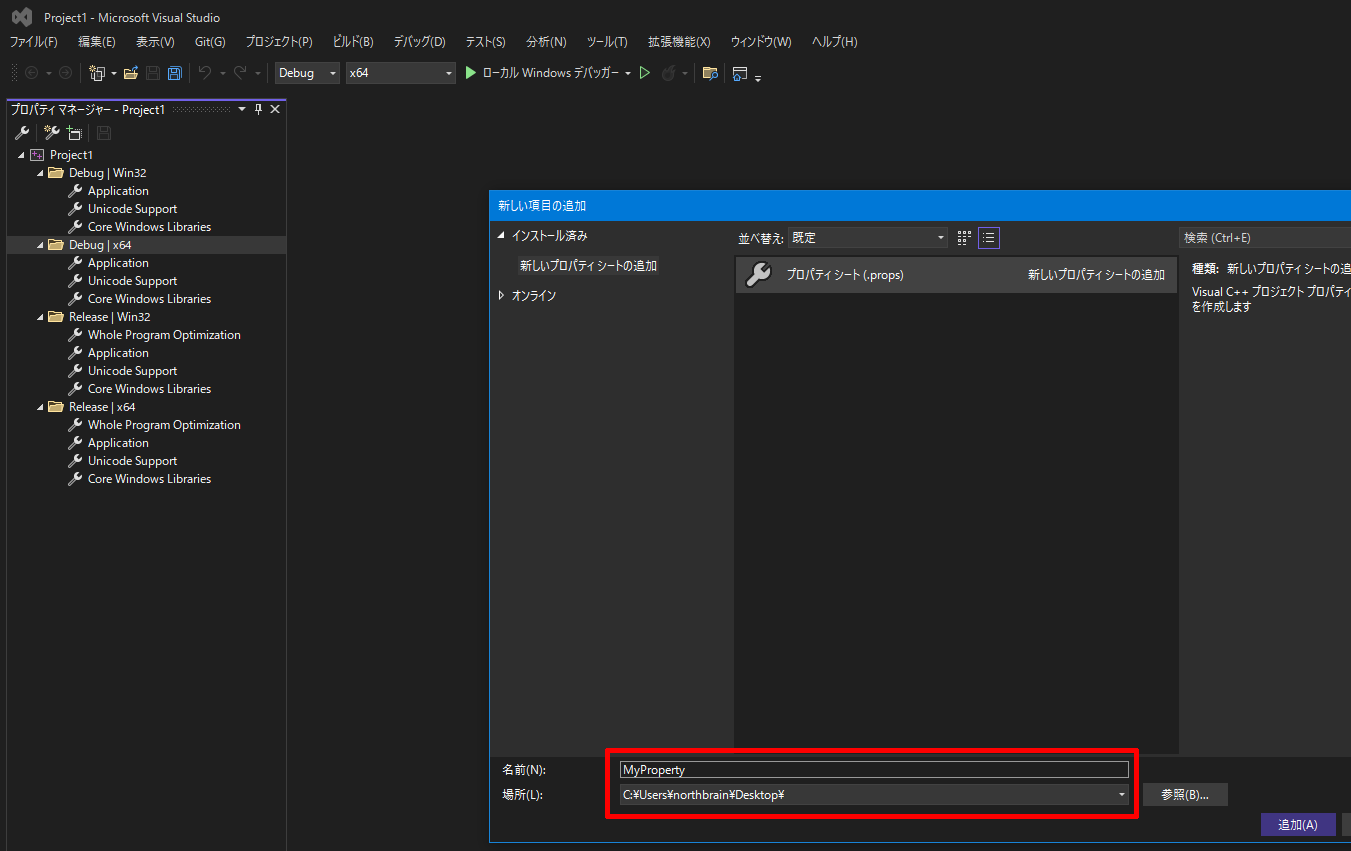1351x851 pixels.
Task: Open the ビルド(B) menu
Action: click(353, 42)
